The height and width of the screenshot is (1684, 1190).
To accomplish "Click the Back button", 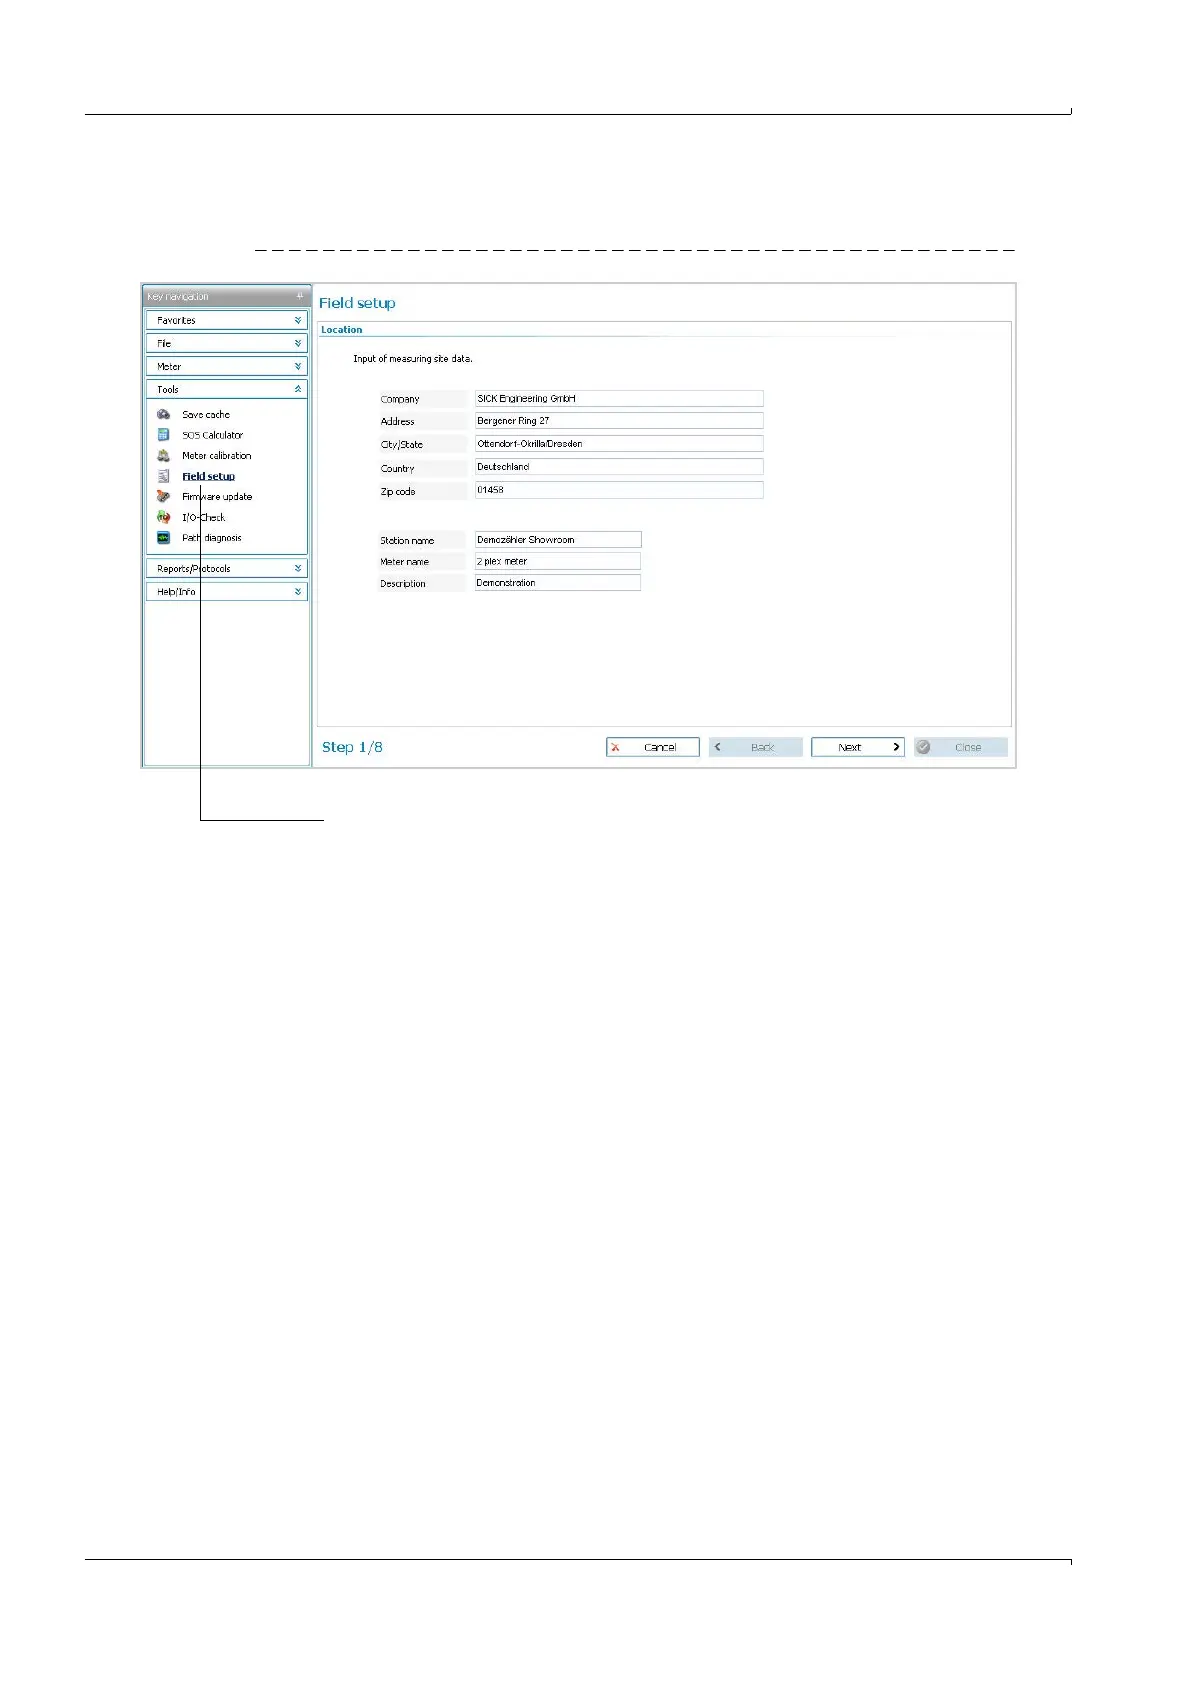I will (756, 747).
